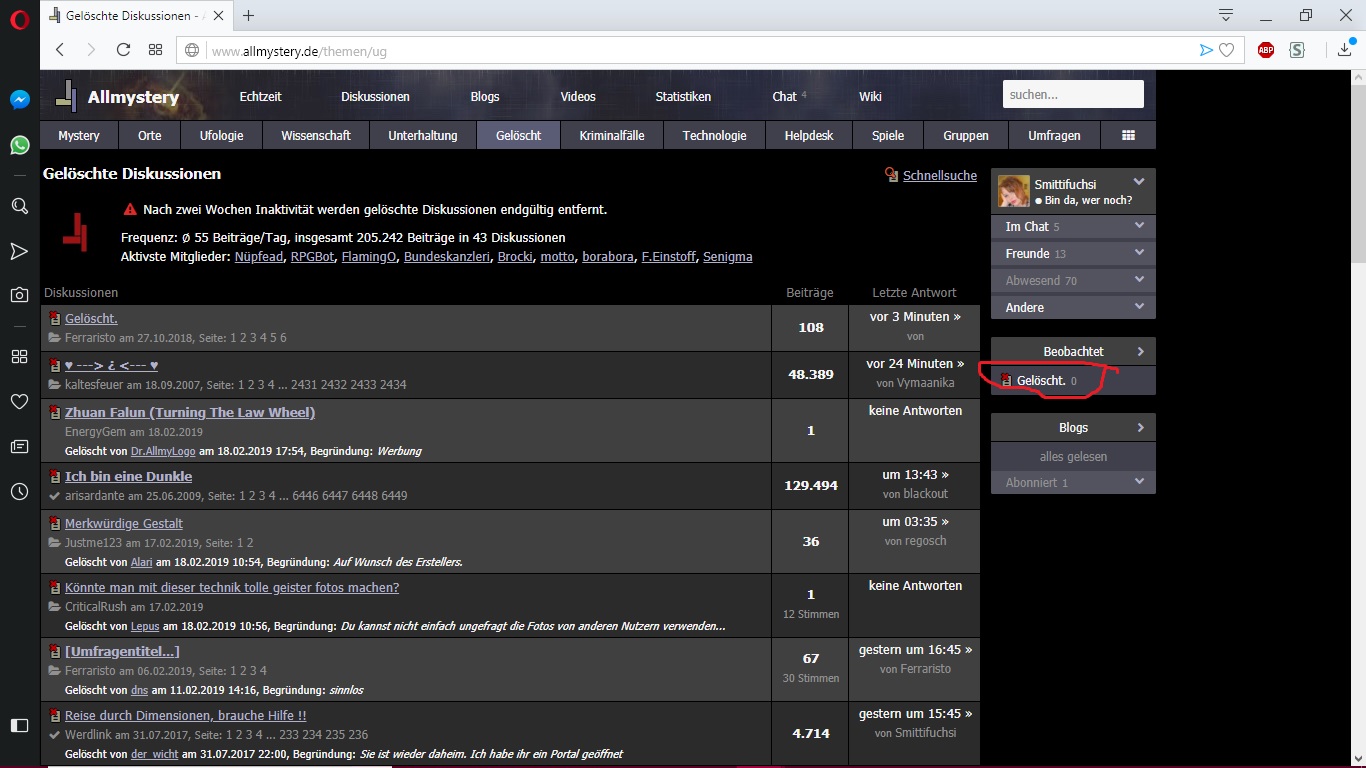1366x768 pixels.
Task: Open the sidebar history clock icon
Action: (x=19, y=491)
